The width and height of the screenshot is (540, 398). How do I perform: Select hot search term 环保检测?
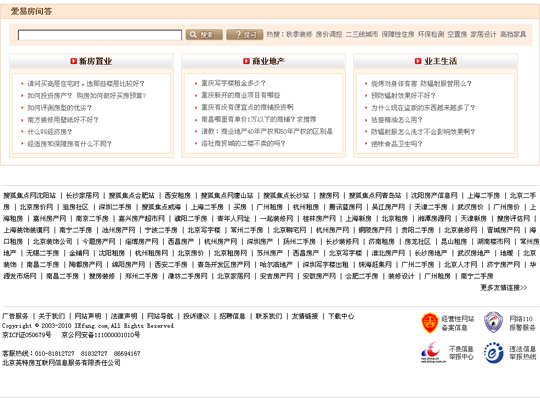point(431,34)
